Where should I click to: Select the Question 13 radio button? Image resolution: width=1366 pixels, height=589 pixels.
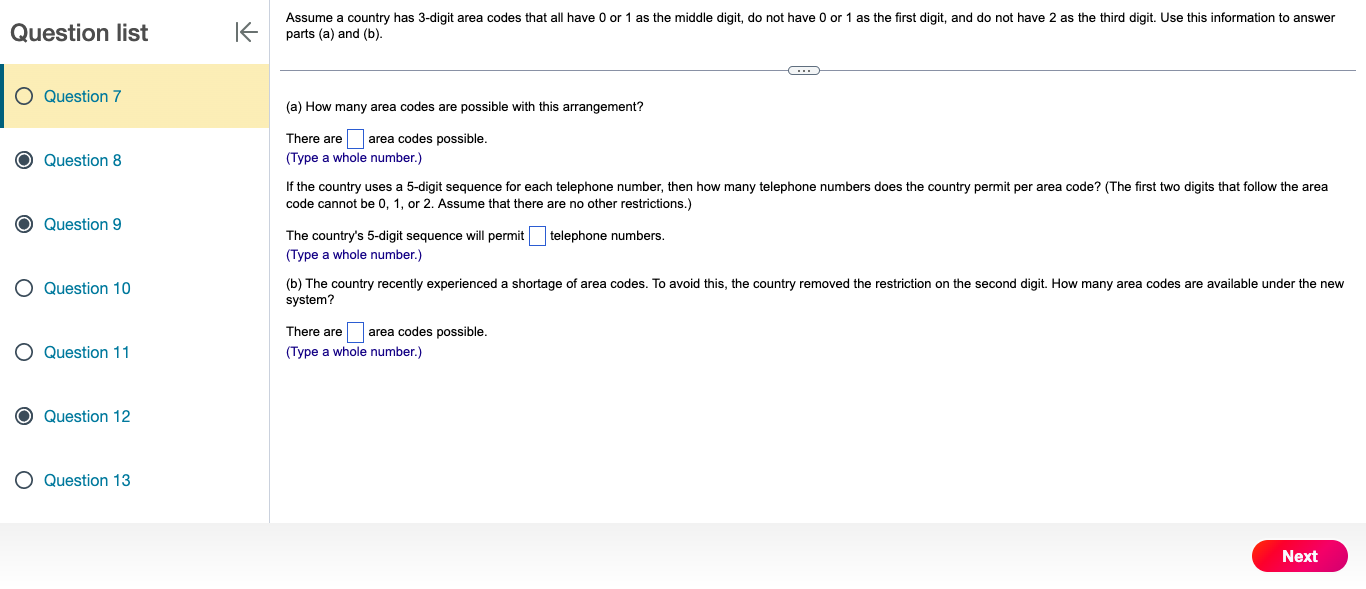point(23,480)
